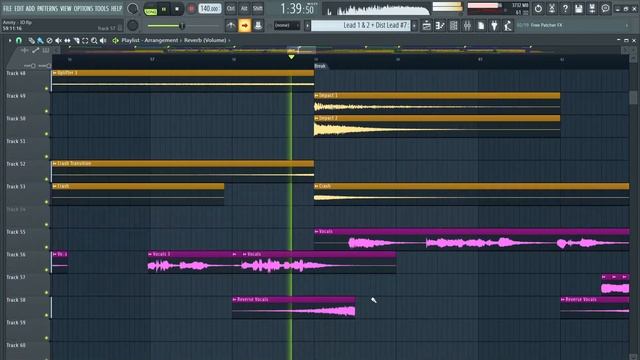
Task: Click the arrow right of the pattern selector
Action: click(x=414, y=25)
